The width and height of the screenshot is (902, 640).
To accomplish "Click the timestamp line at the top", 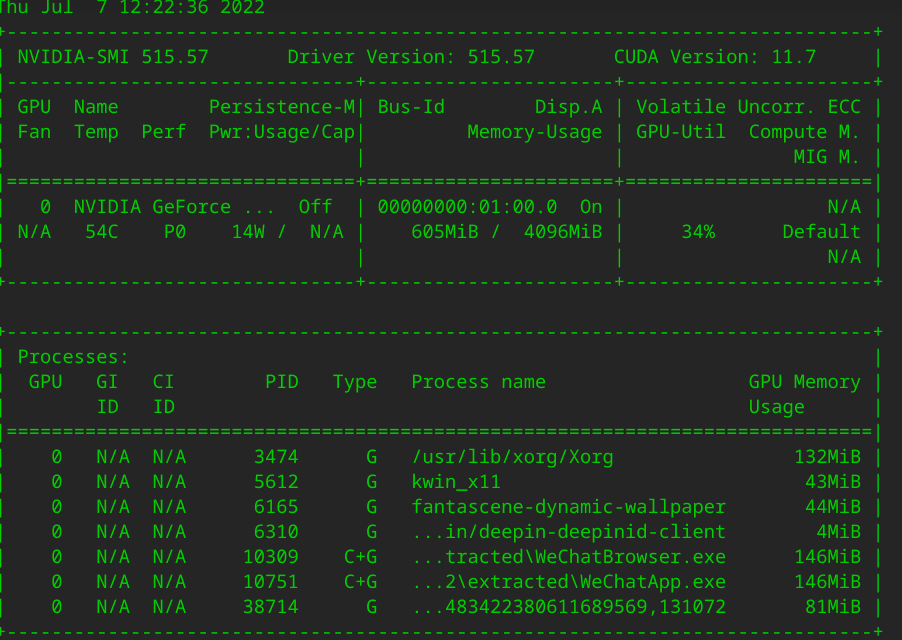I will 132,8.
